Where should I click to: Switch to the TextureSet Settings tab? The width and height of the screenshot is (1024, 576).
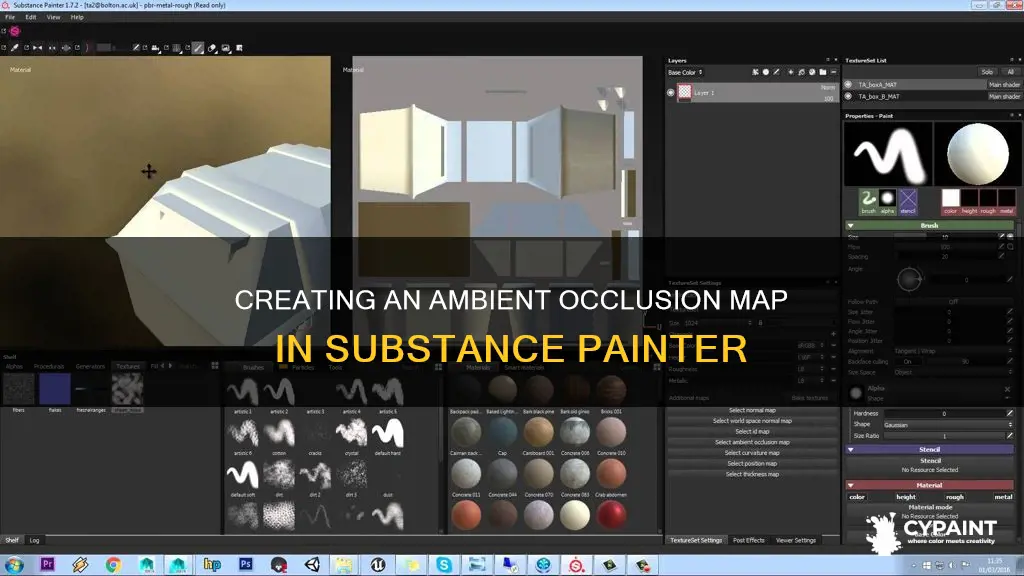[x=696, y=540]
